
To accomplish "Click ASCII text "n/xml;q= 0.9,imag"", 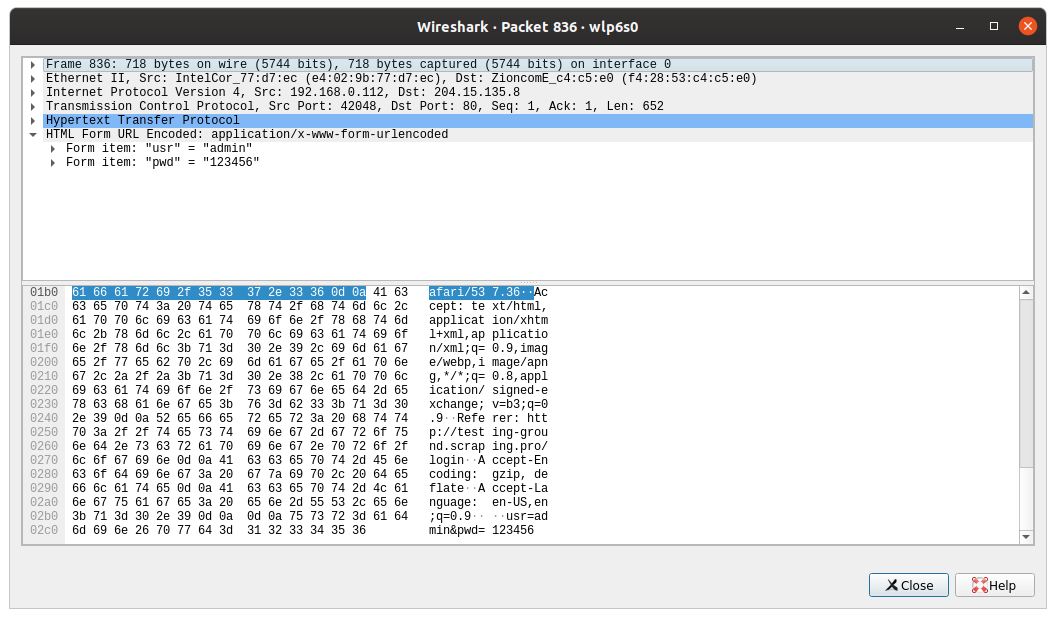I will coord(488,348).
